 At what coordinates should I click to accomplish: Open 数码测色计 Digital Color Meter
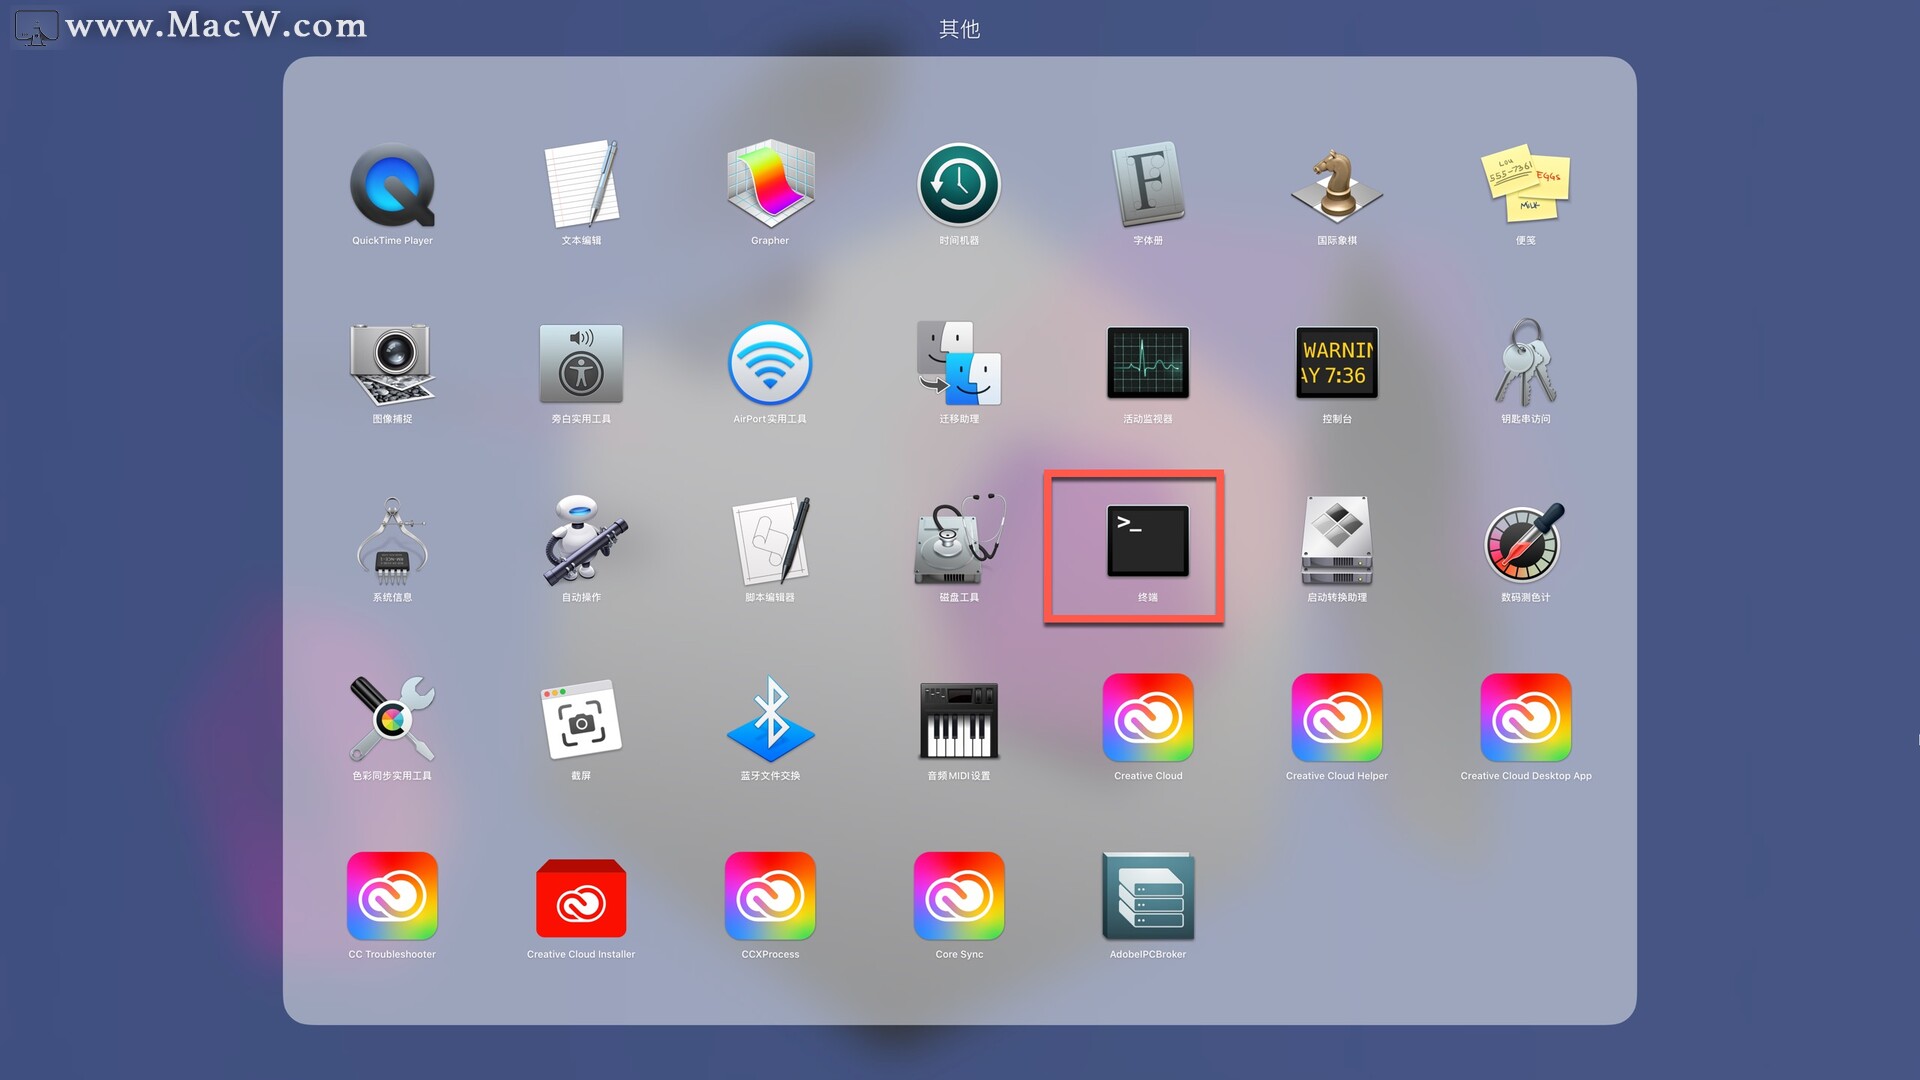point(1526,542)
